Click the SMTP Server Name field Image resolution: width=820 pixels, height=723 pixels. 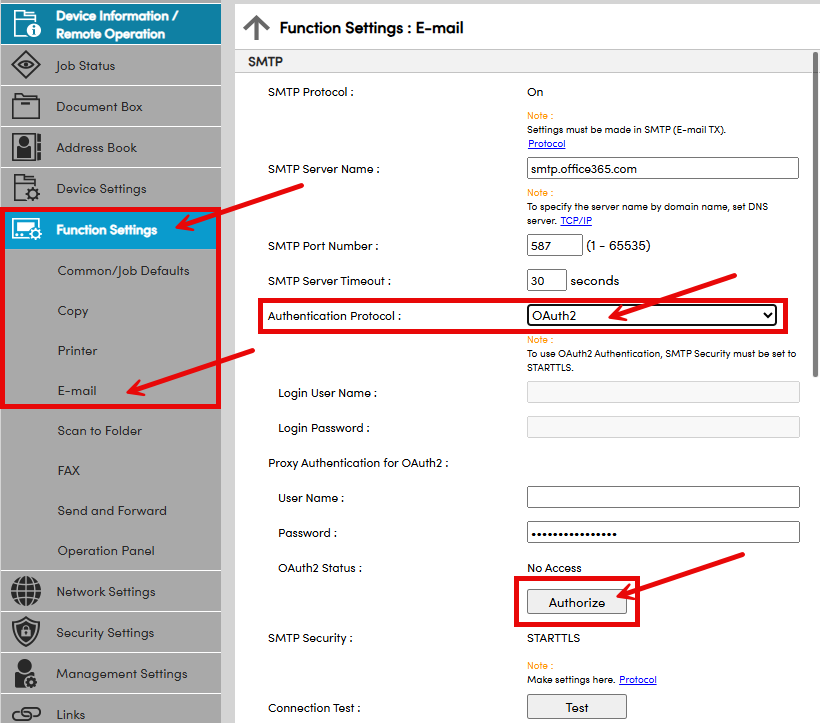pyautogui.click(x=663, y=168)
